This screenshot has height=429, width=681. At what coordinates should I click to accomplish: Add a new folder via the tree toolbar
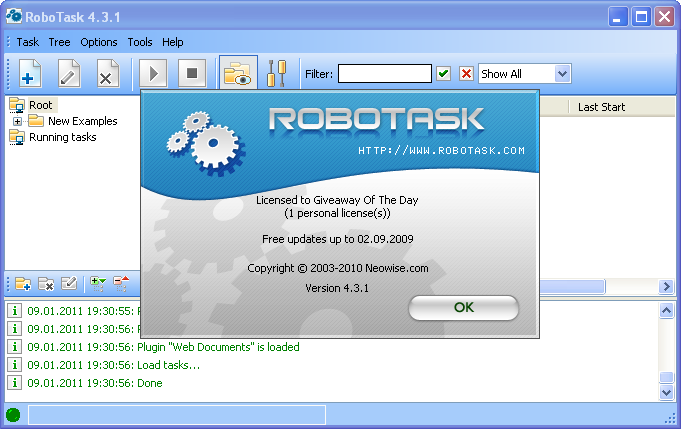23,284
